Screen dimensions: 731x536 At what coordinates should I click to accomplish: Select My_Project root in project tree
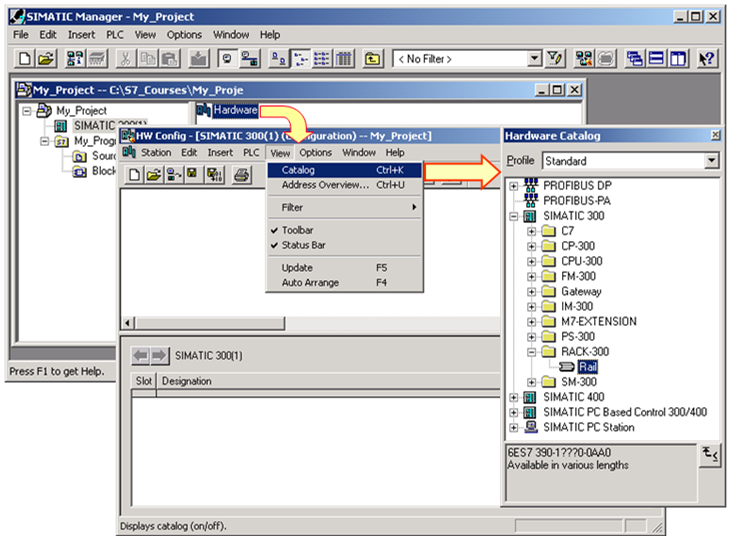81,111
